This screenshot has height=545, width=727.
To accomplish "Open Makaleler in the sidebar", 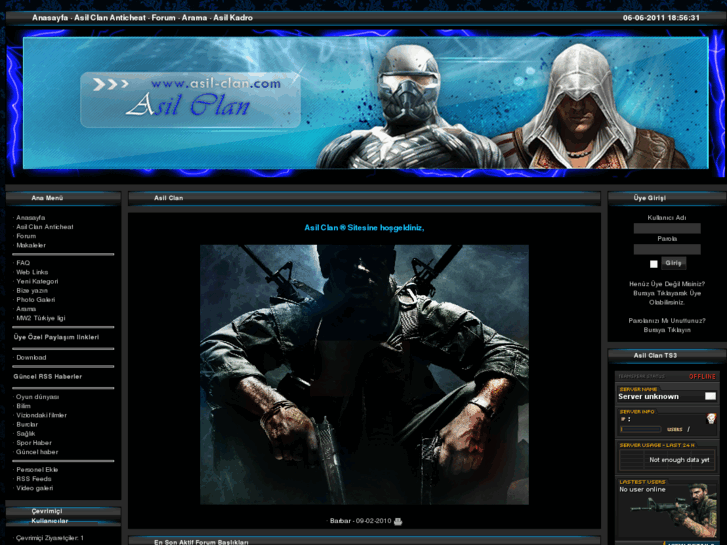I will (31, 245).
